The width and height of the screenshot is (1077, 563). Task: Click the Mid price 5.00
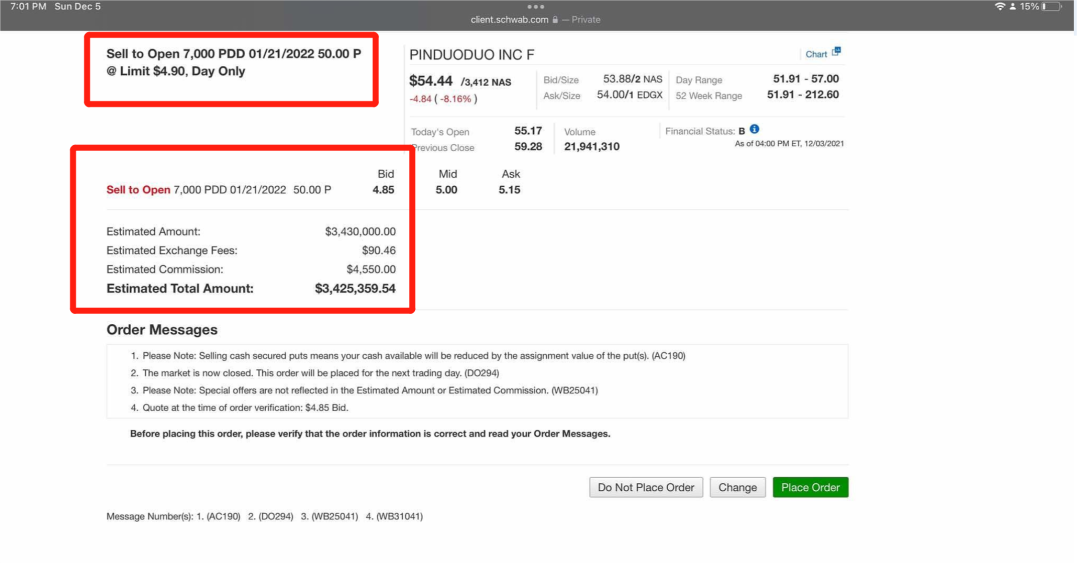(447, 190)
